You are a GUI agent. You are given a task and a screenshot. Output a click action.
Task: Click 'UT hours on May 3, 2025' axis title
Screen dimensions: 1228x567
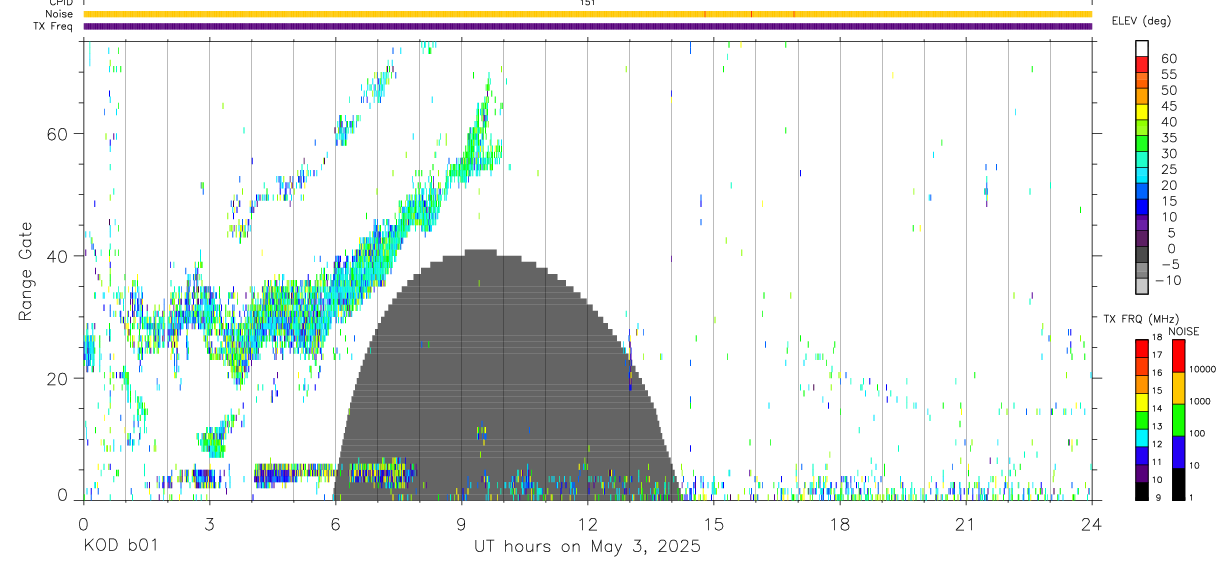pyautogui.click(x=587, y=547)
